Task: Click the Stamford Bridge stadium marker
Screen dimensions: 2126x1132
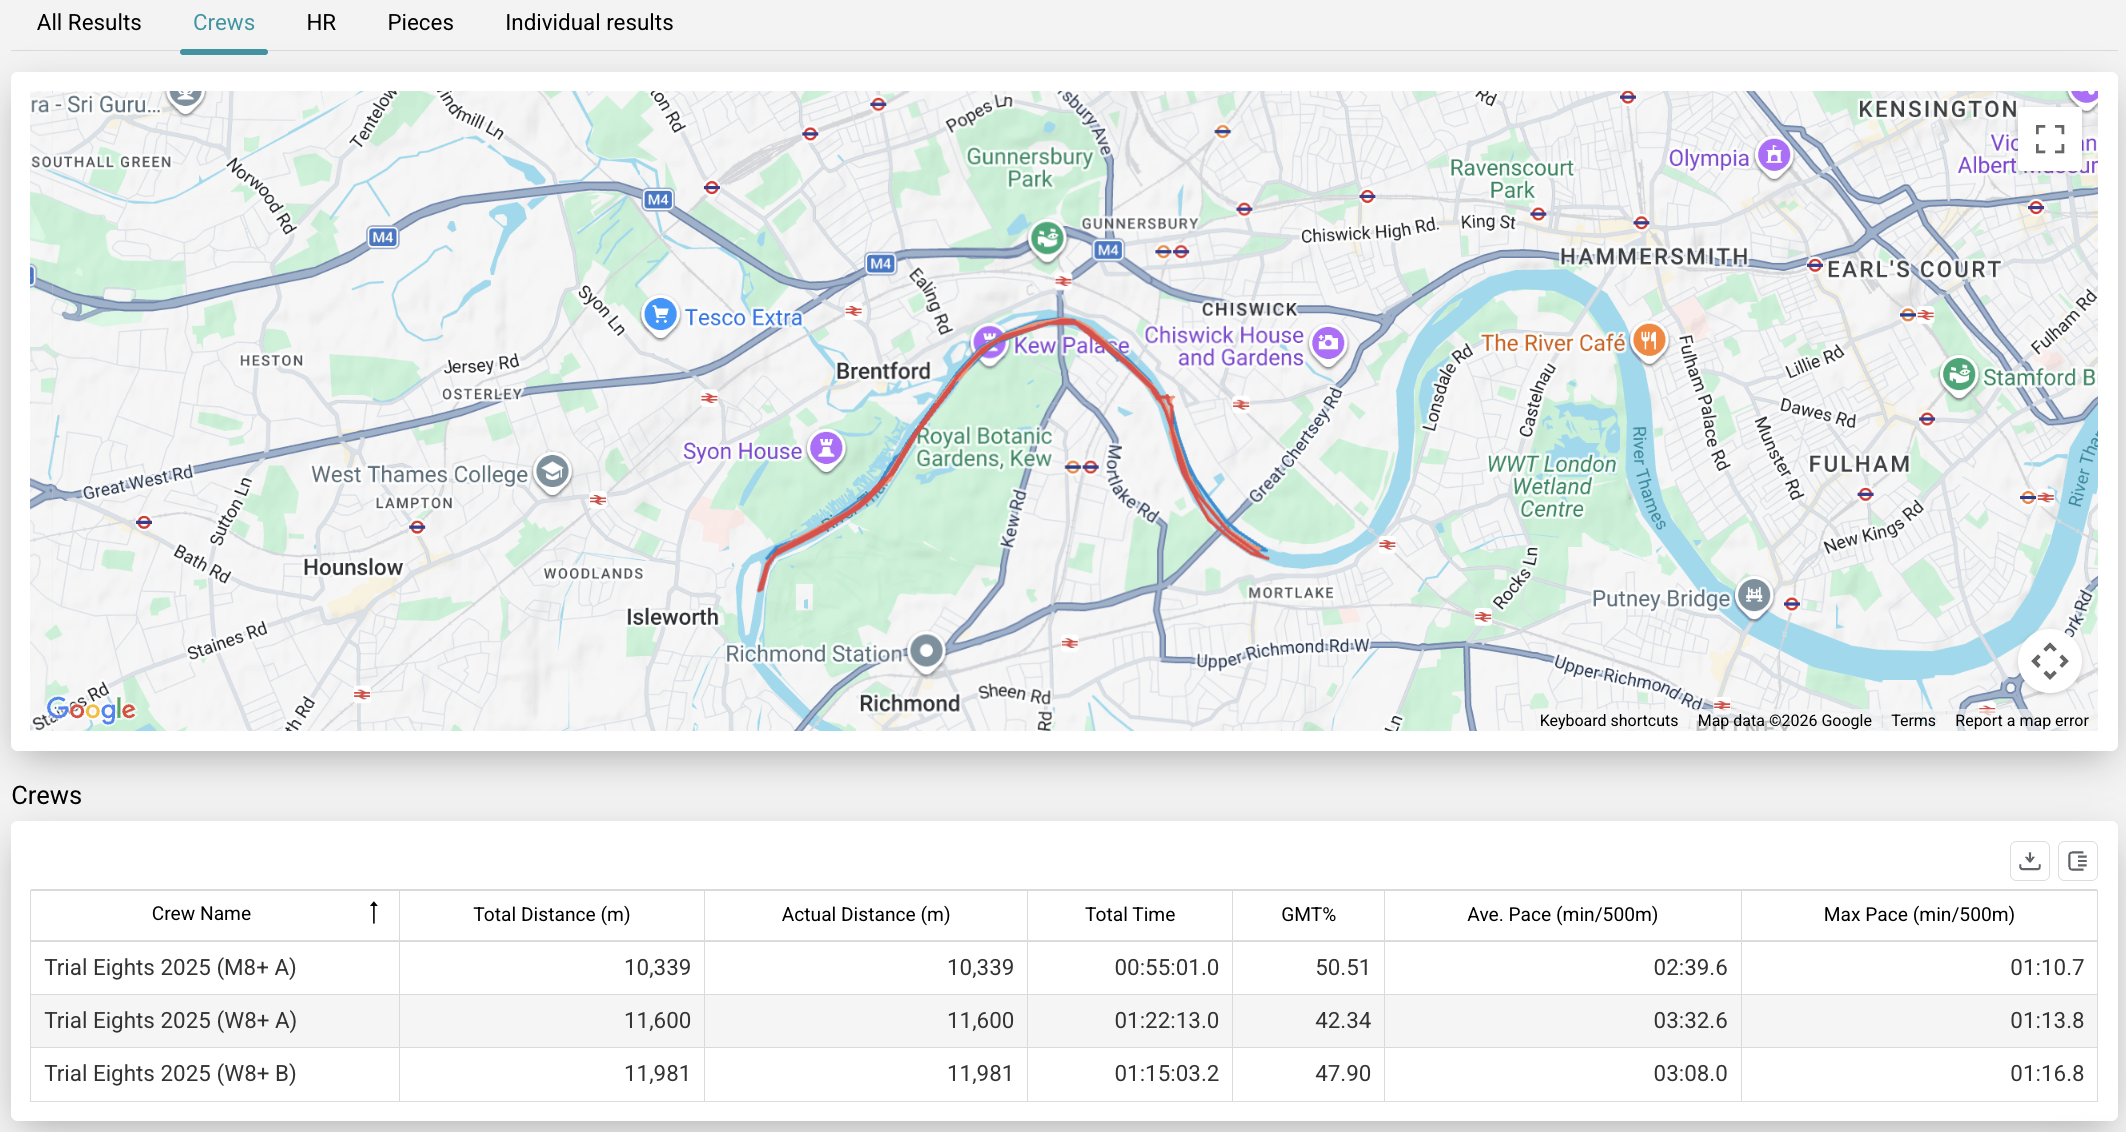Action: (1959, 376)
